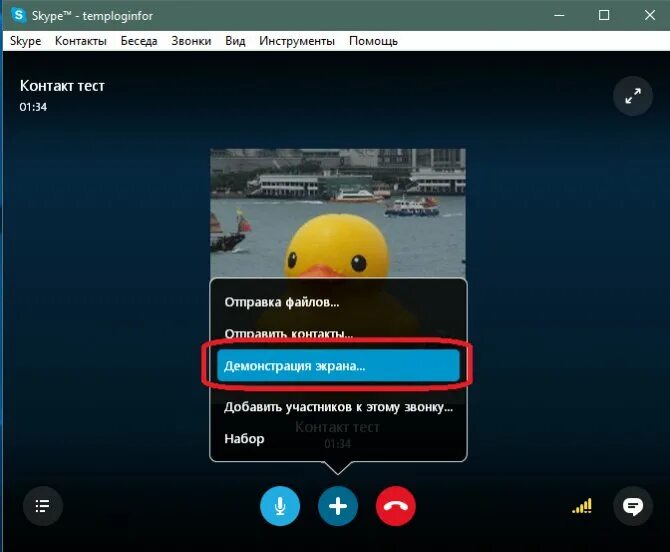Open the Вид menu
670x552 pixels.
(235, 41)
